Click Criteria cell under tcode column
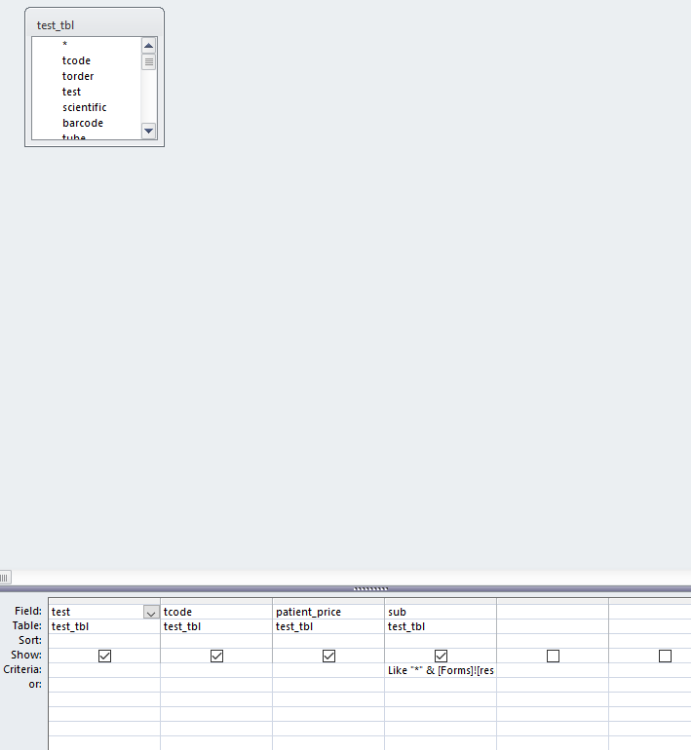The image size is (691, 750). pos(216,670)
